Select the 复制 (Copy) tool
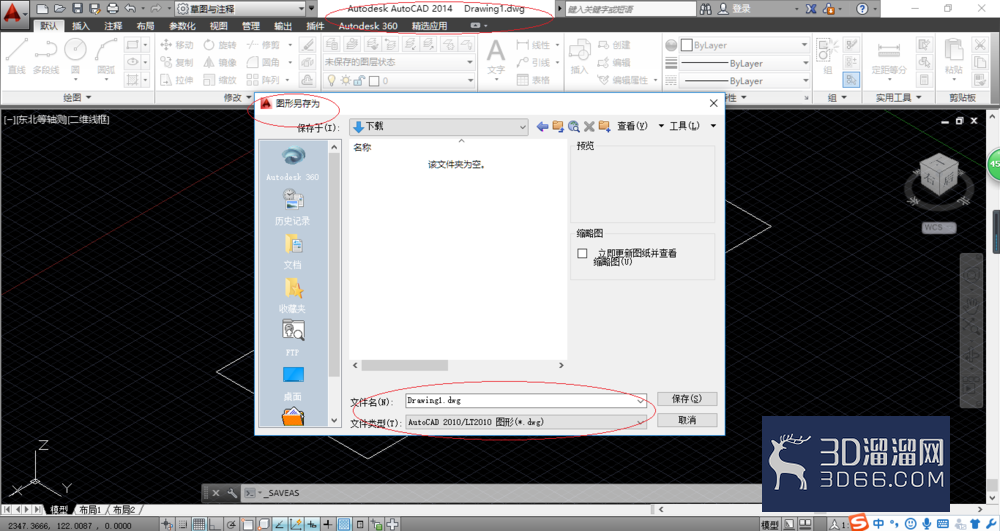 click(x=177, y=62)
